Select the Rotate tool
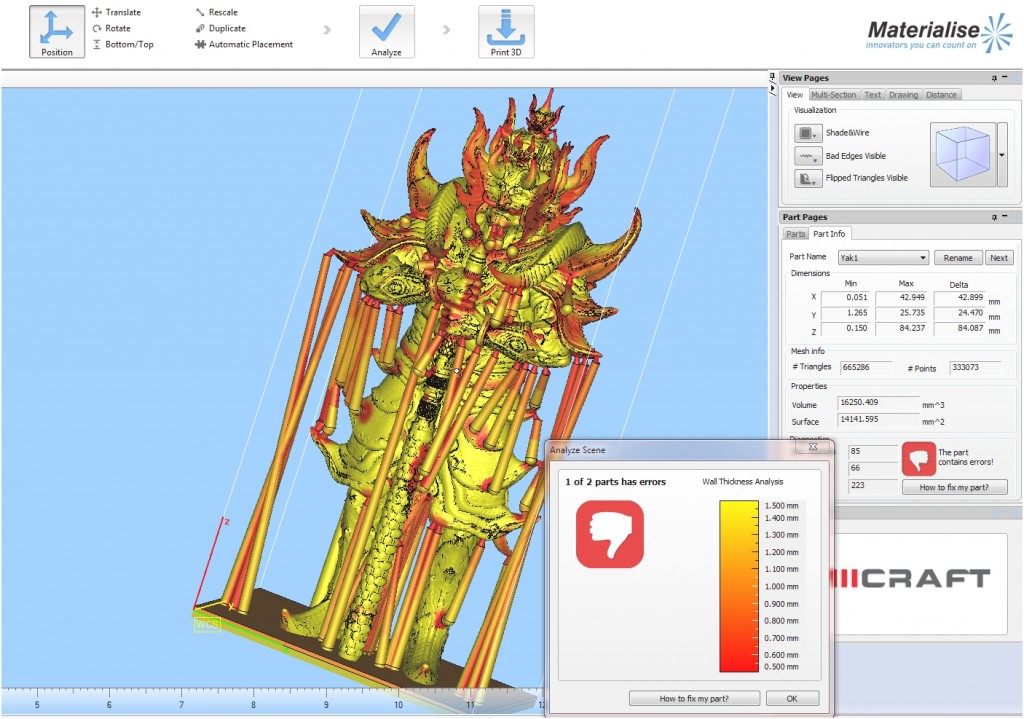The height and width of the screenshot is (719, 1024). click(112, 28)
